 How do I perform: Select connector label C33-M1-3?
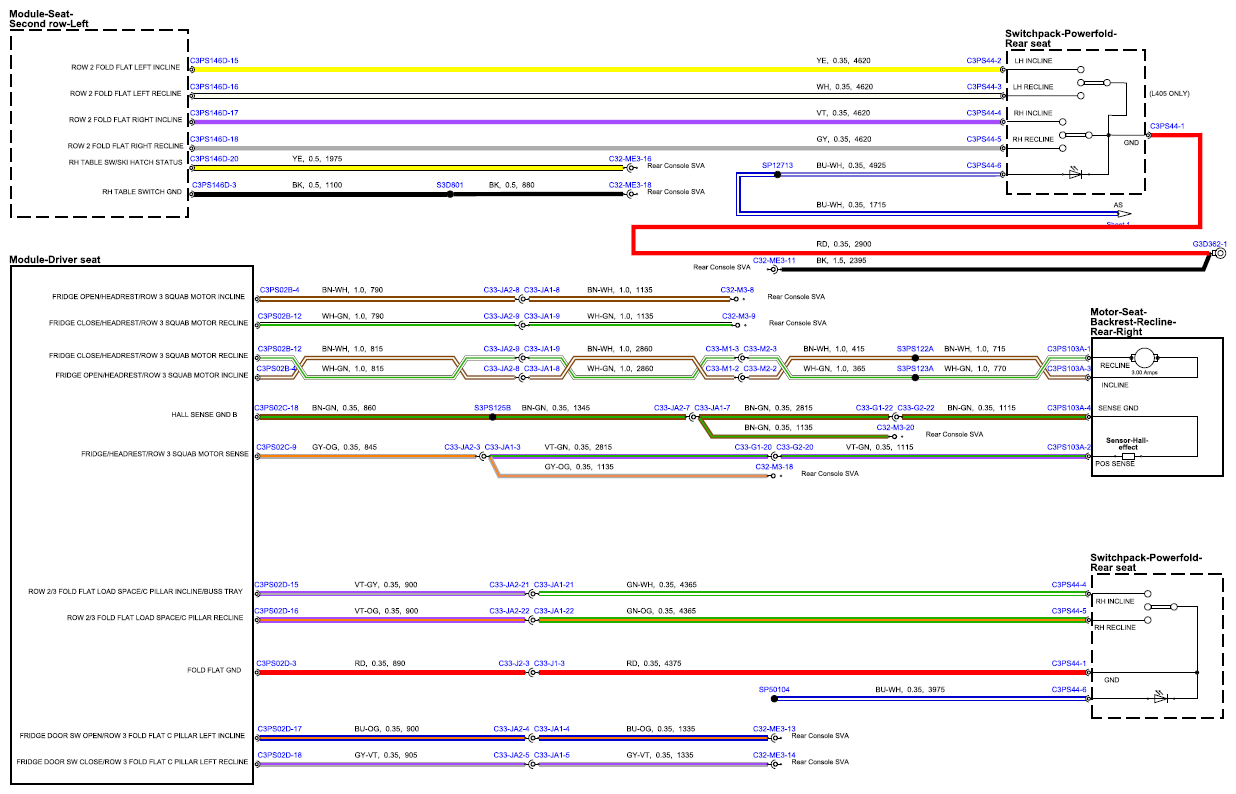coord(722,349)
